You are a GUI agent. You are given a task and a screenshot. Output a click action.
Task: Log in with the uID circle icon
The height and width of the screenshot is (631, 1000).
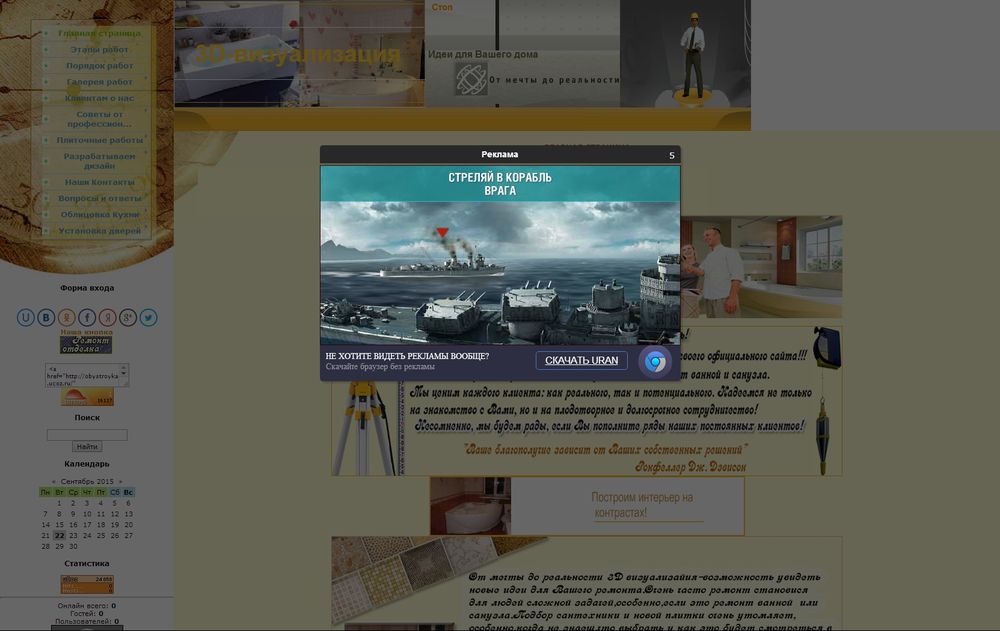coord(26,317)
